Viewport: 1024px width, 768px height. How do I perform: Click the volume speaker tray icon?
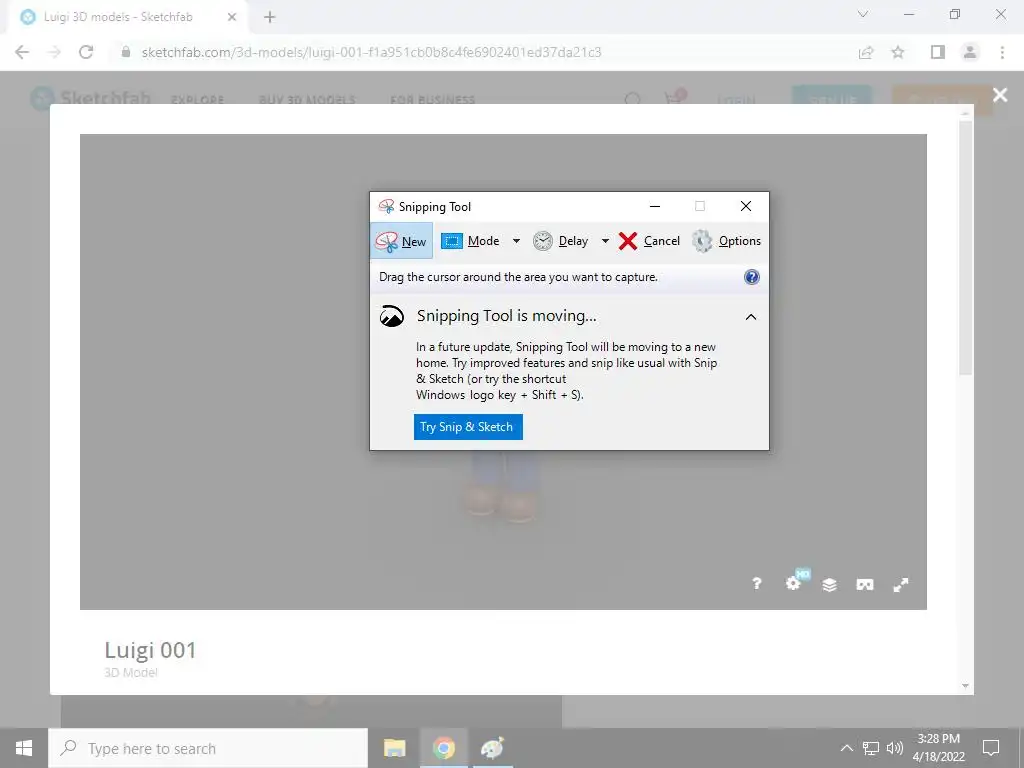[895, 748]
